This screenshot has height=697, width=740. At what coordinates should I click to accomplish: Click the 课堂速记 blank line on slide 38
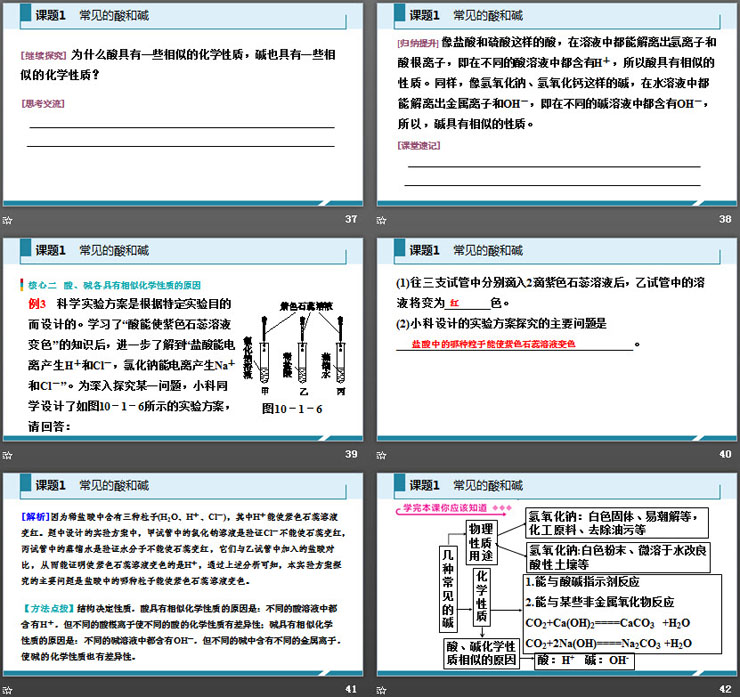[x=552, y=166]
